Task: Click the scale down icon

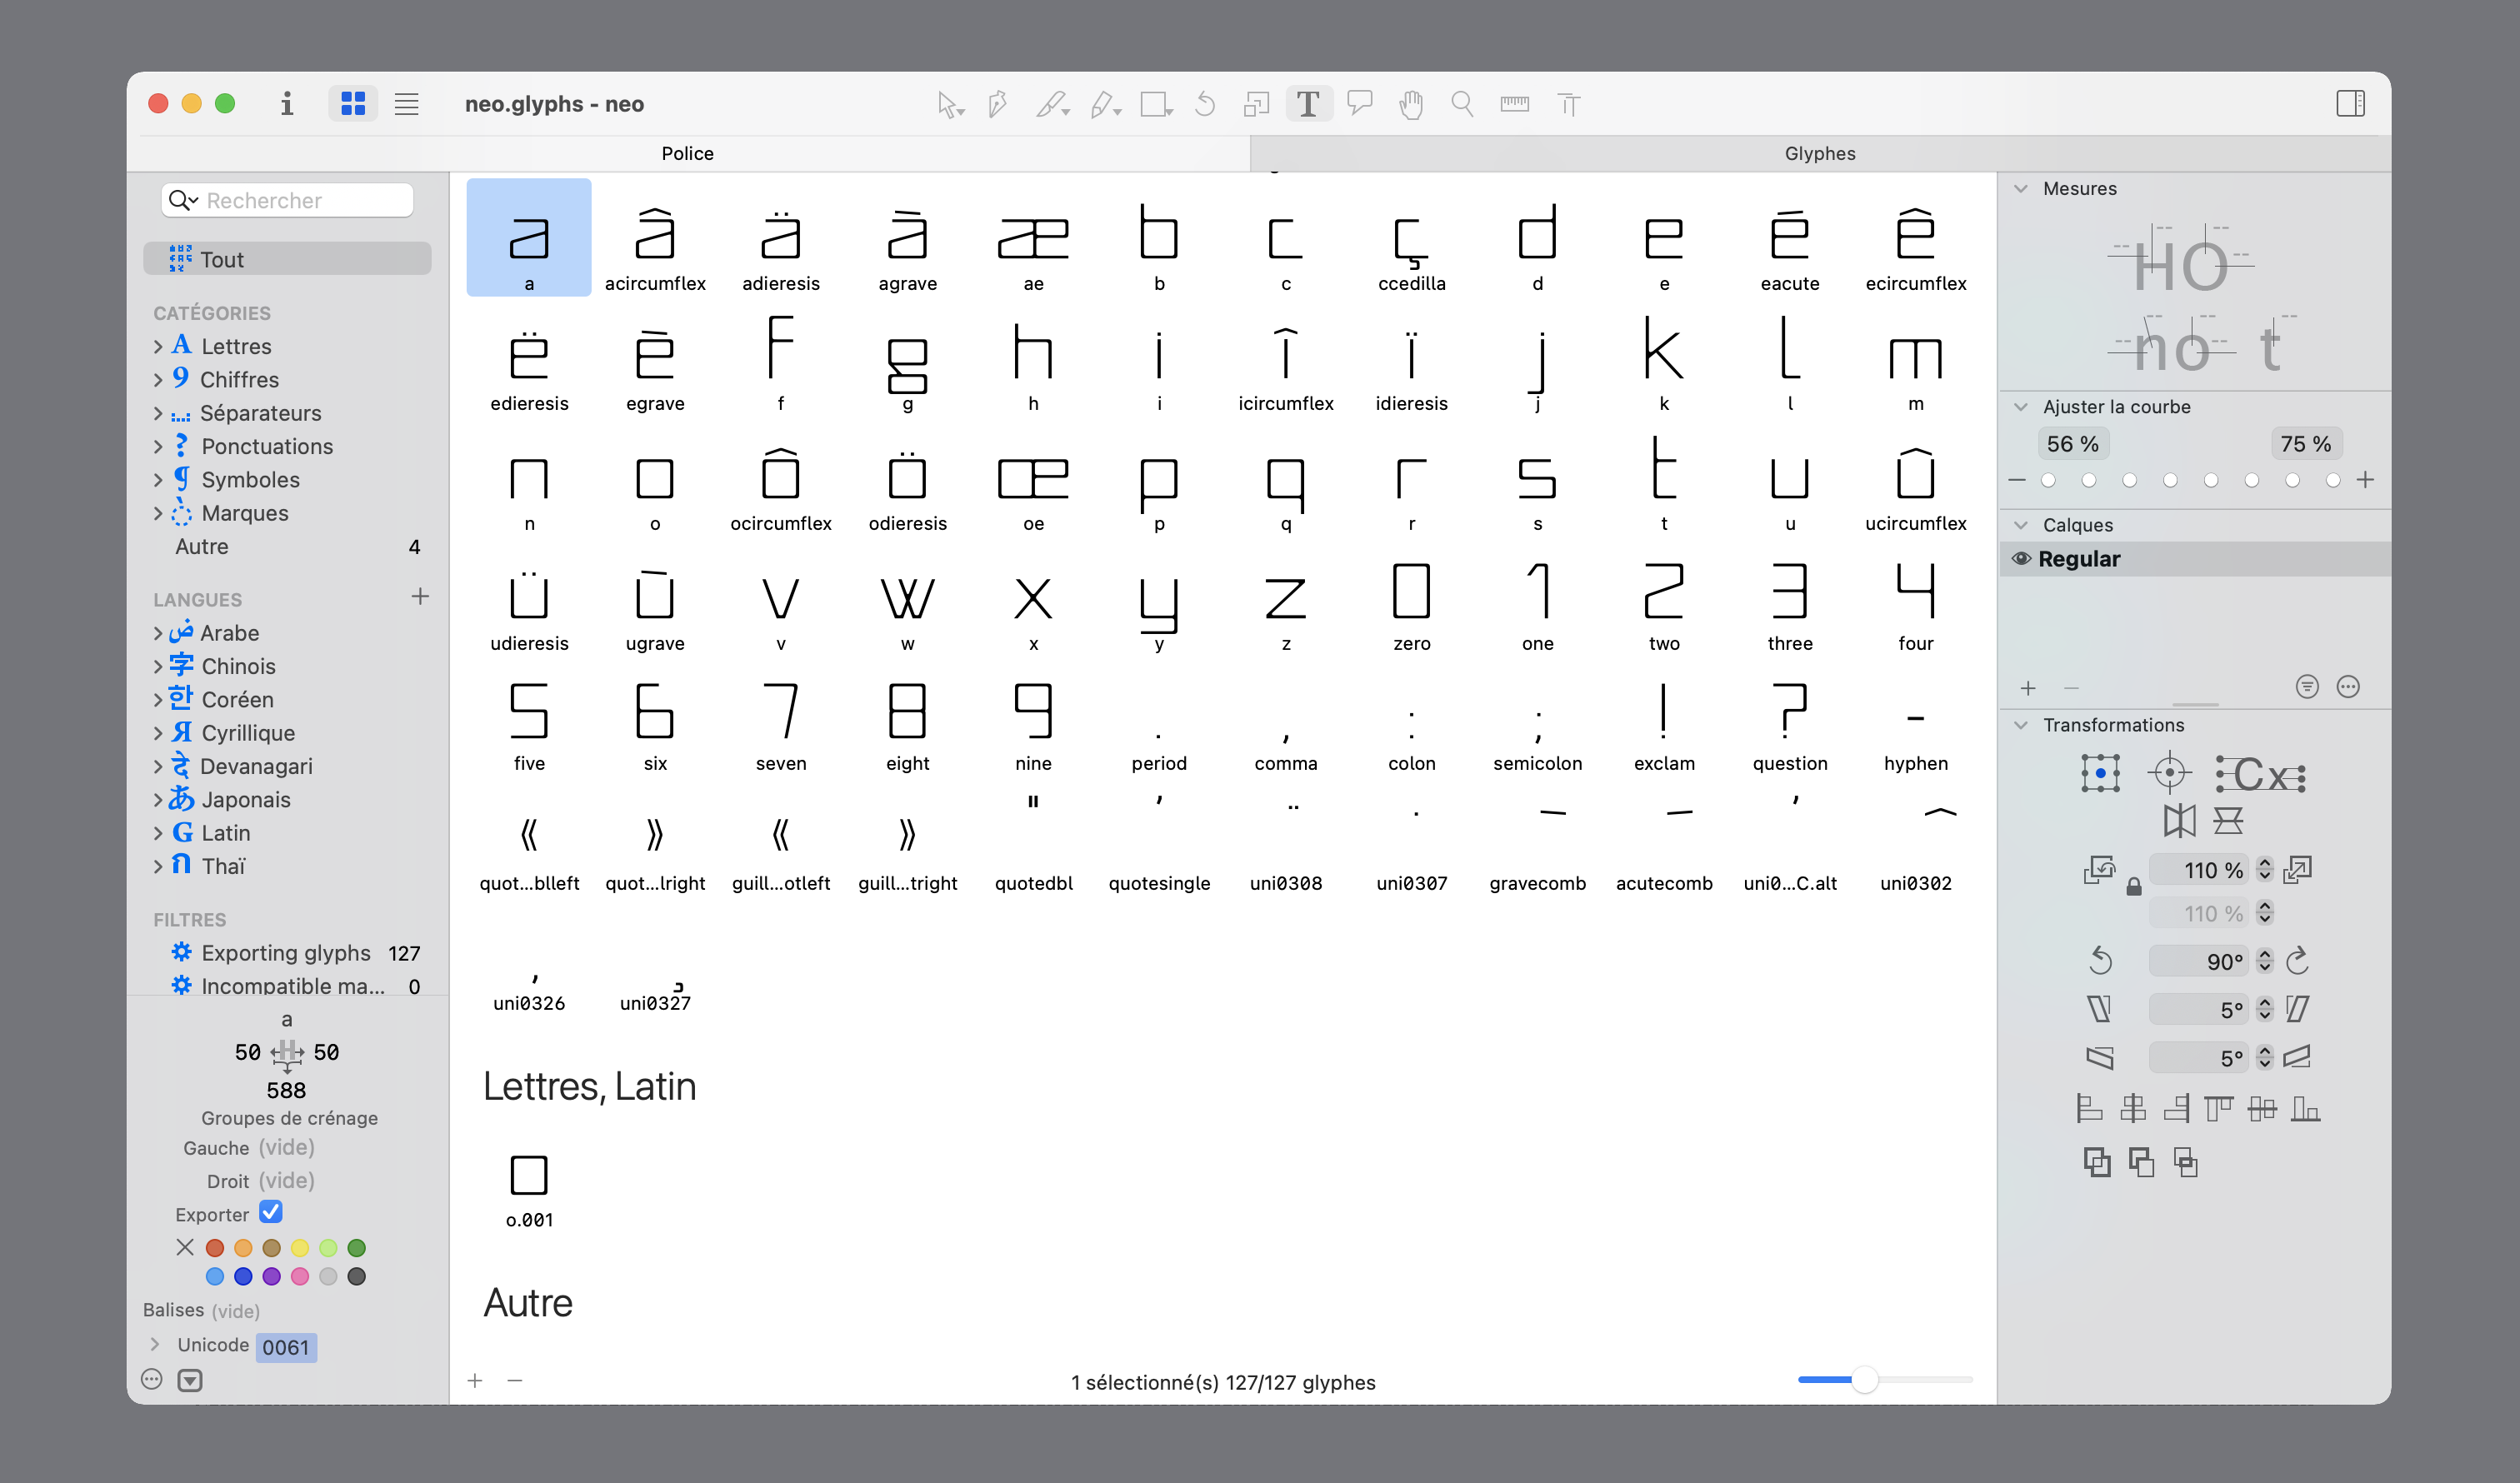Action: pos(2099,870)
